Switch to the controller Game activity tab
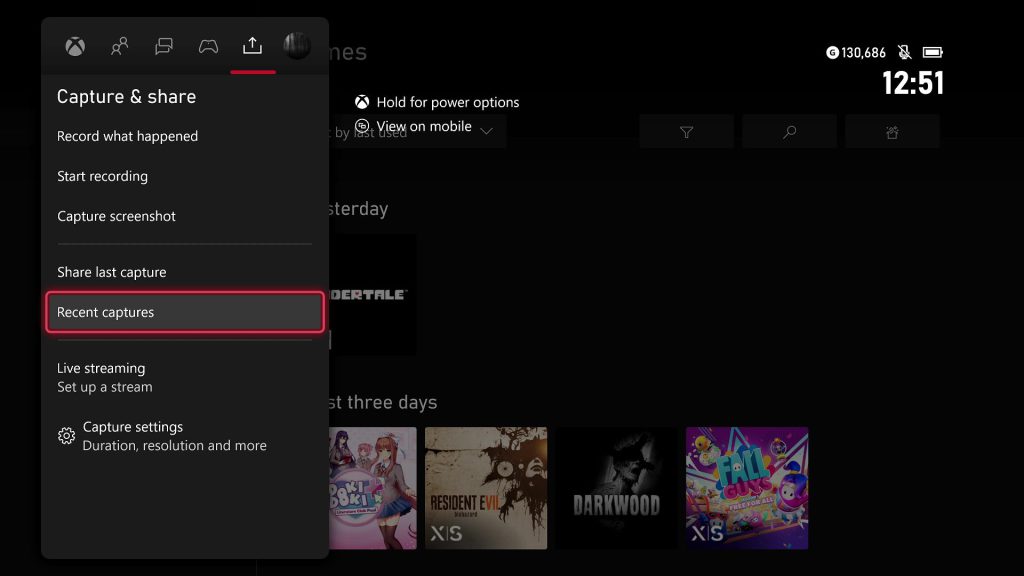Screen dimensions: 1024x576 (208, 46)
